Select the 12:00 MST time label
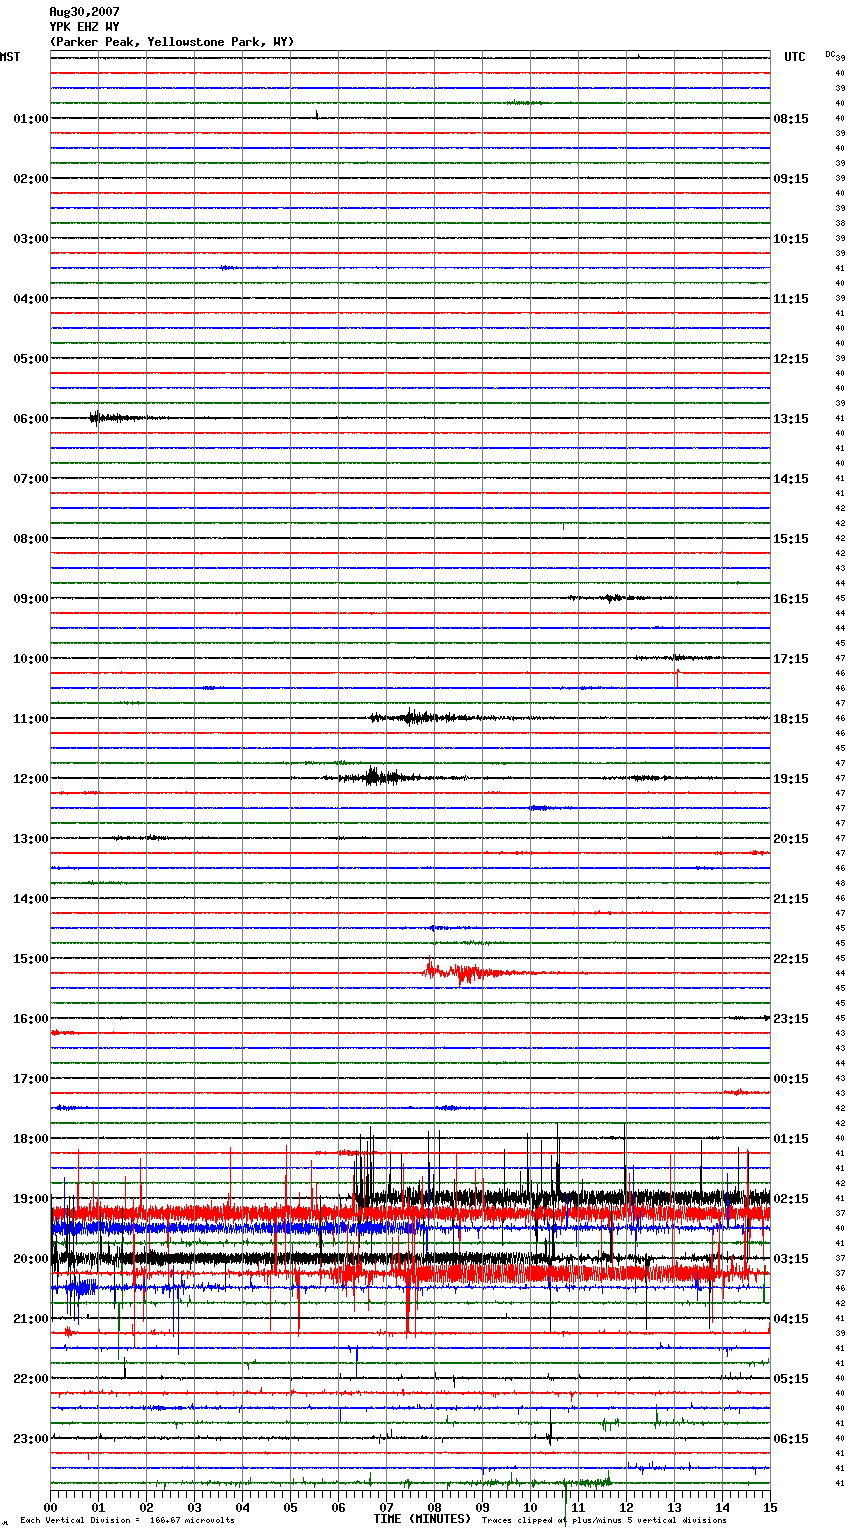 point(30,779)
